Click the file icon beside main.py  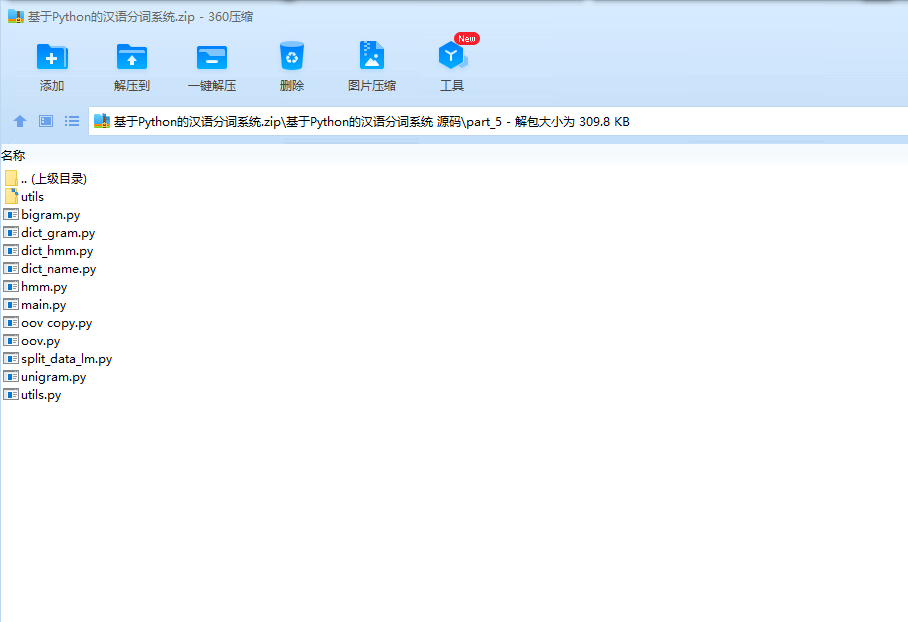pos(11,304)
